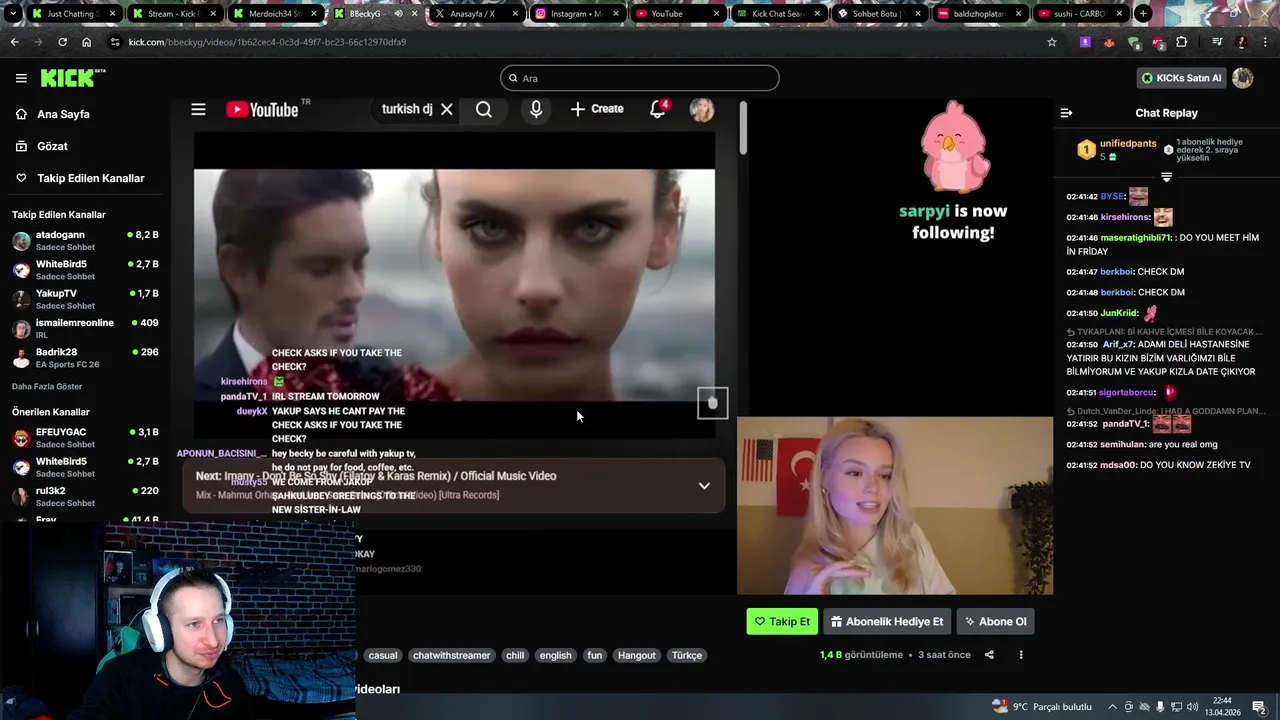Collapse the Chat Replay panel
The image size is (1280, 720).
[1066, 113]
